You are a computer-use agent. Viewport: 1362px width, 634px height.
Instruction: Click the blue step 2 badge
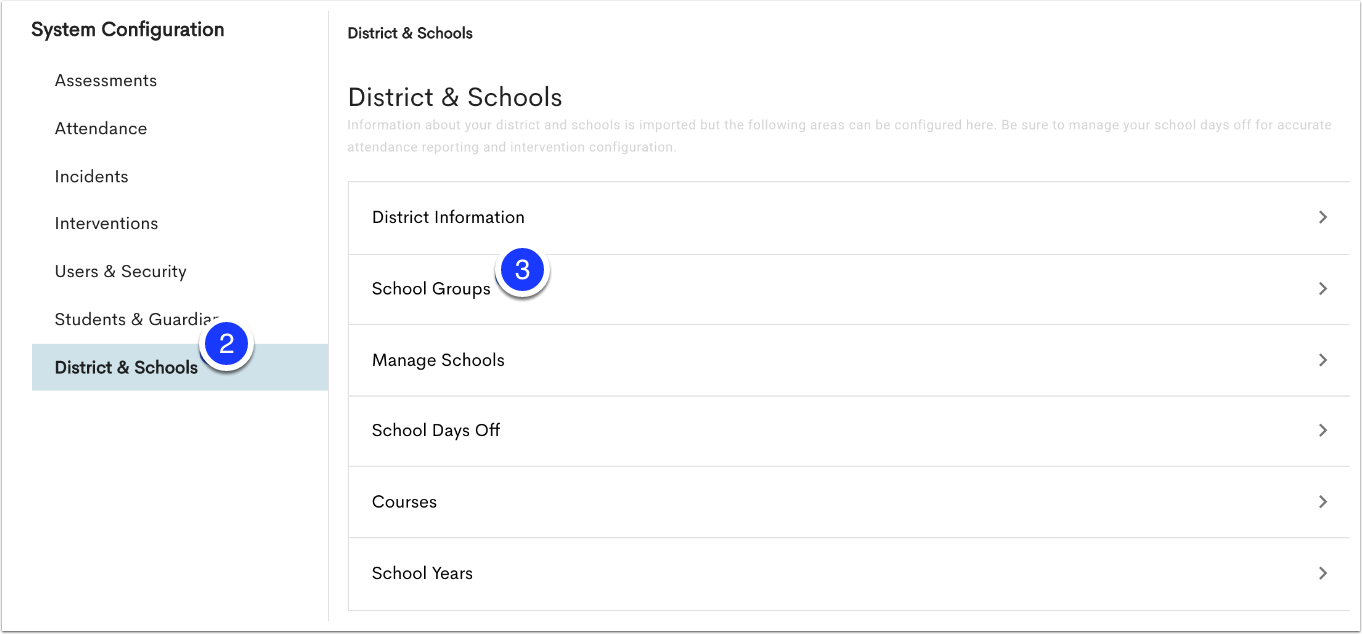coord(227,345)
